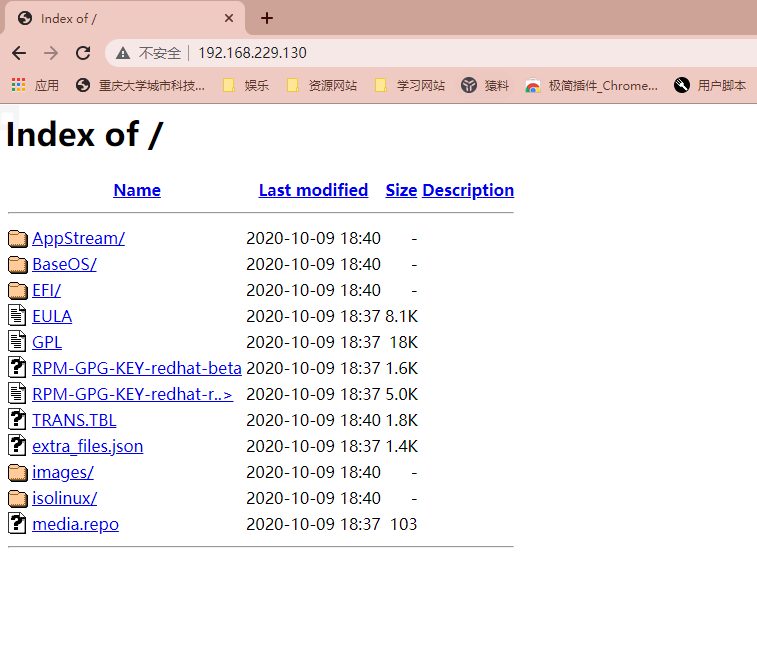Viewport: 757px width, 658px height.
Task: Open the images/ directory link
Action: click(x=63, y=473)
